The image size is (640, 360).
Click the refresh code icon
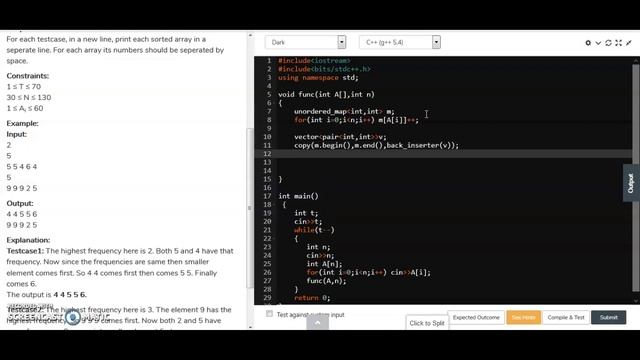[608, 42]
